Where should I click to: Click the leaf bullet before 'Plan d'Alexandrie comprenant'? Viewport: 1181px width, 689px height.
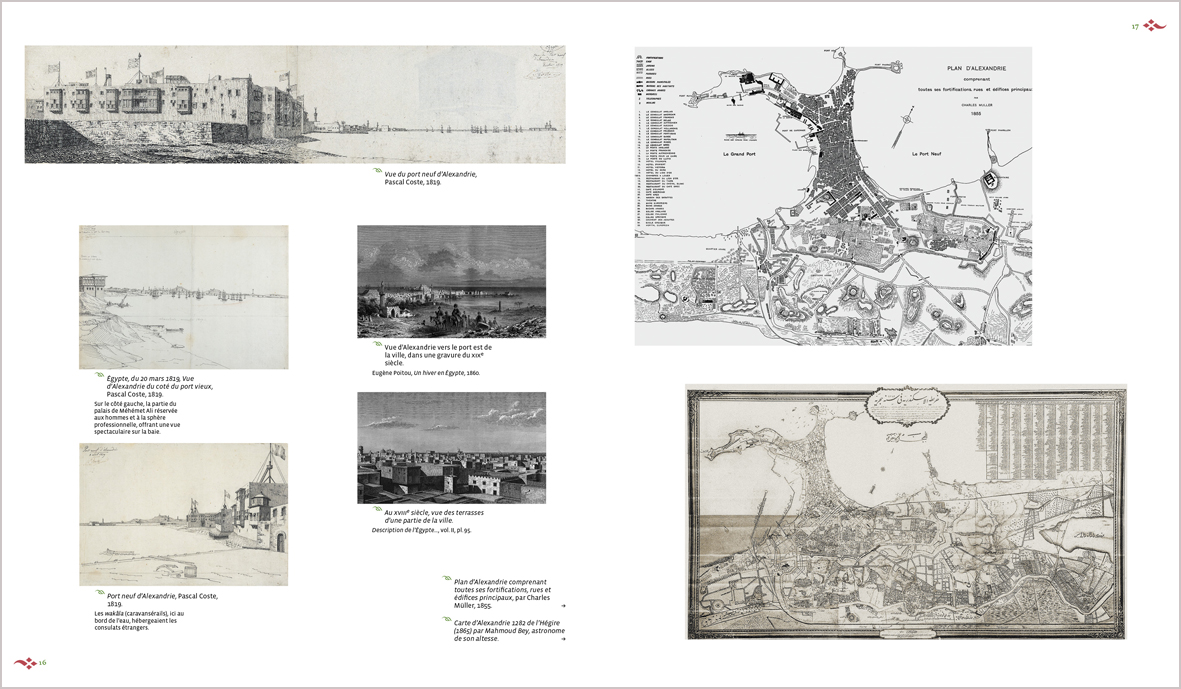(447, 579)
